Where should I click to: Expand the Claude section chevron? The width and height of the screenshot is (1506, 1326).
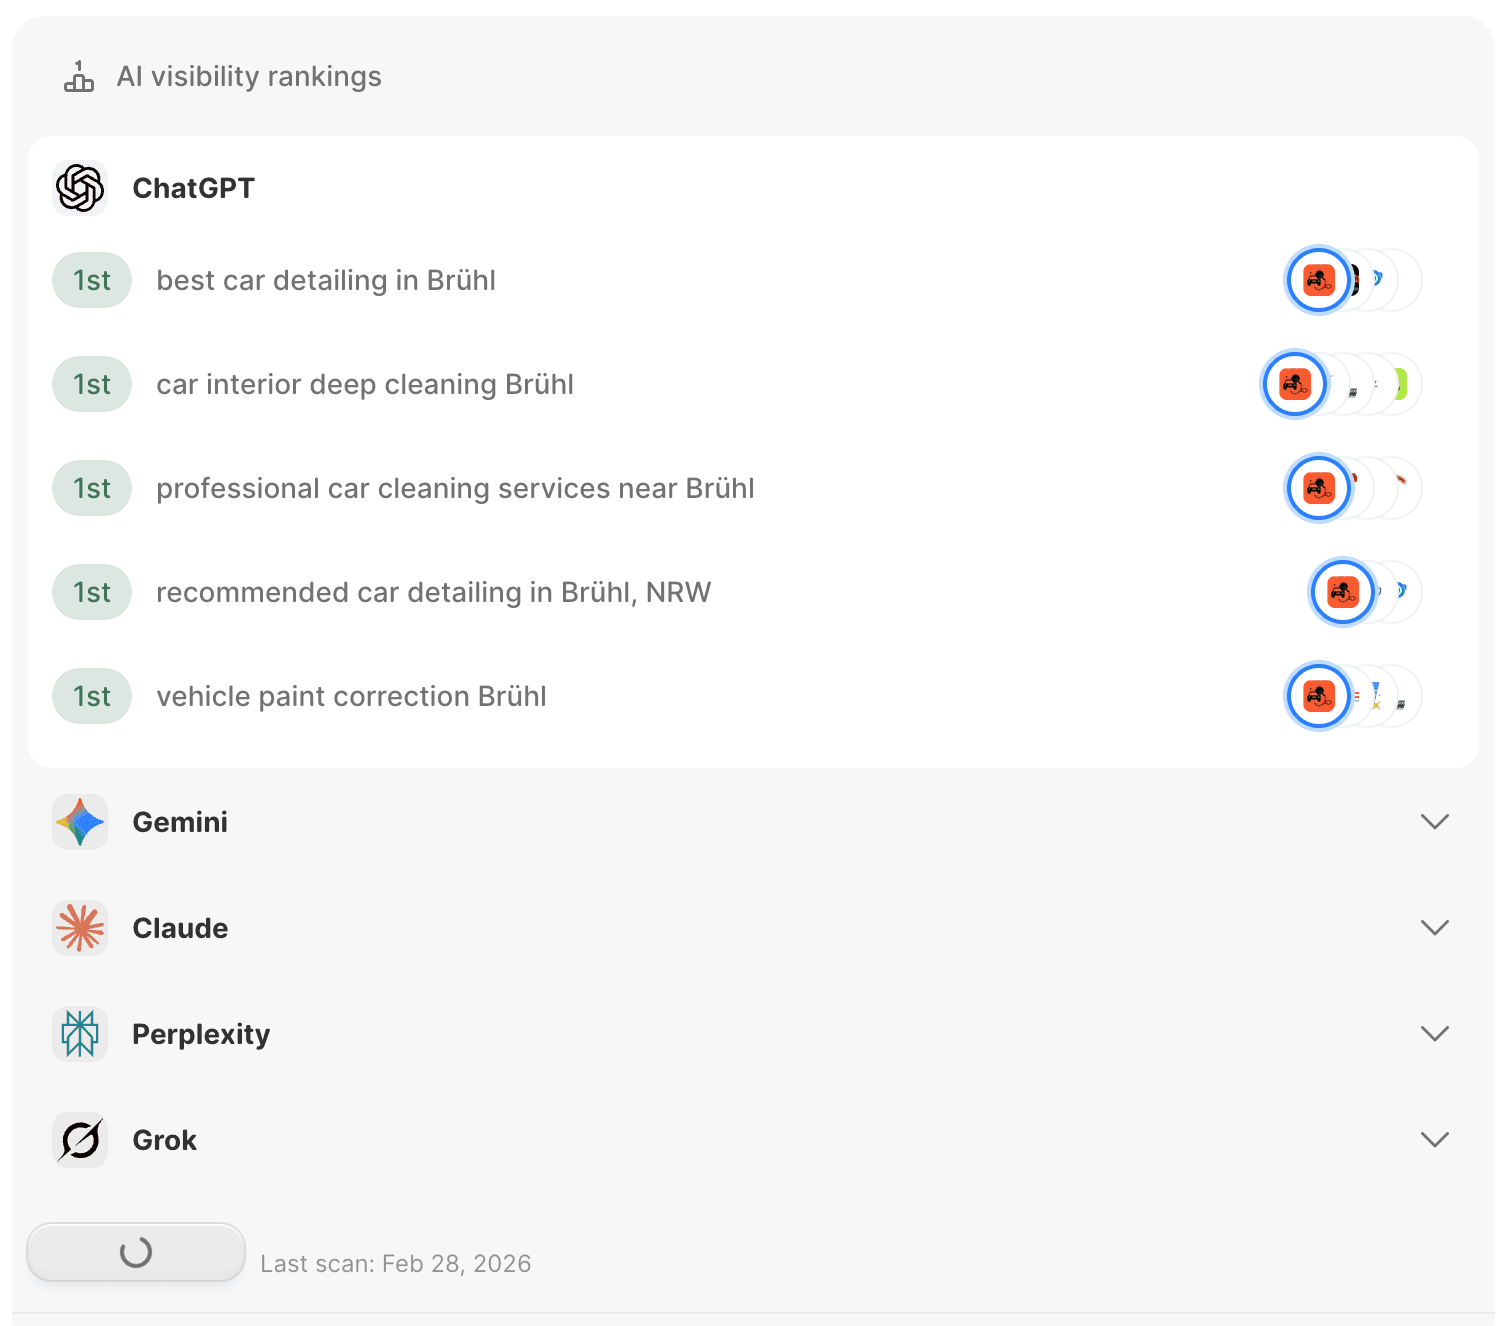(1434, 928)
